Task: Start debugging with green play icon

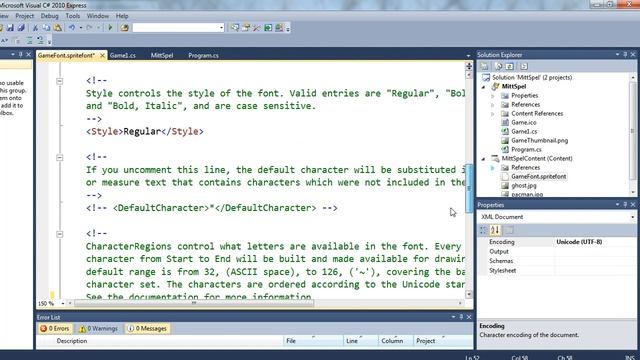Action: click(x=110, y=28)
